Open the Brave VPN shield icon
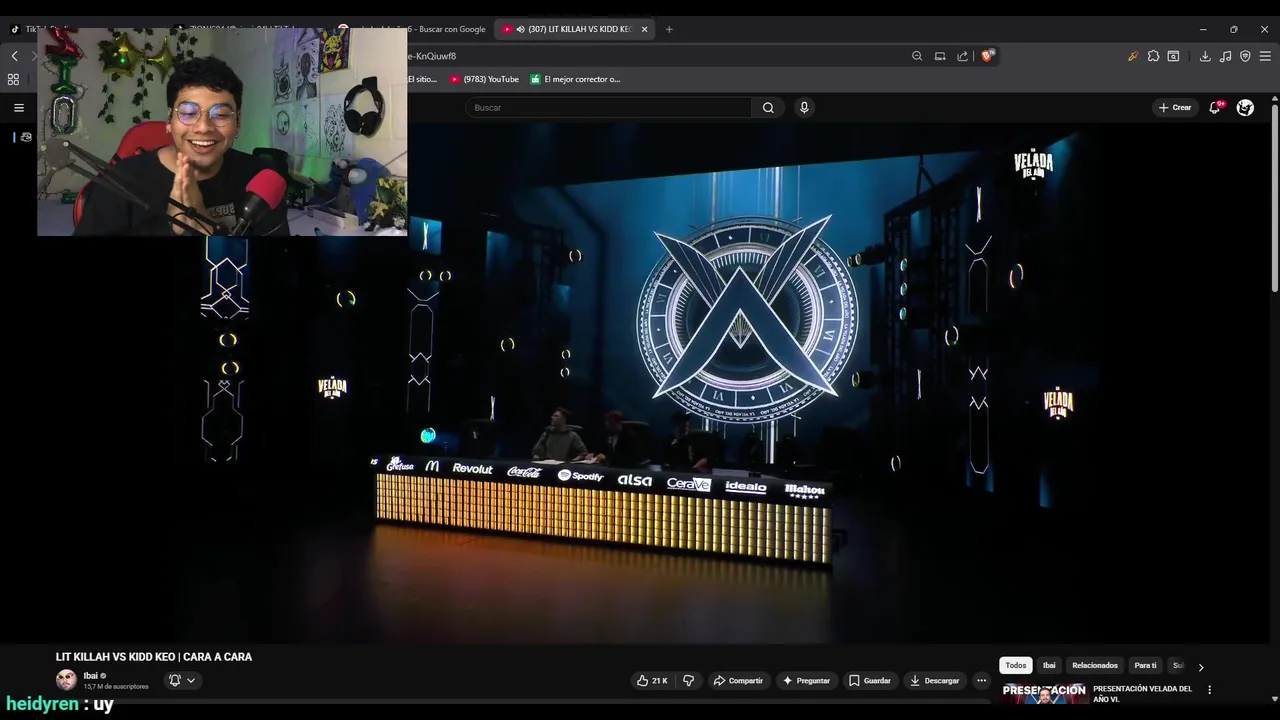 pos(1245,56)
